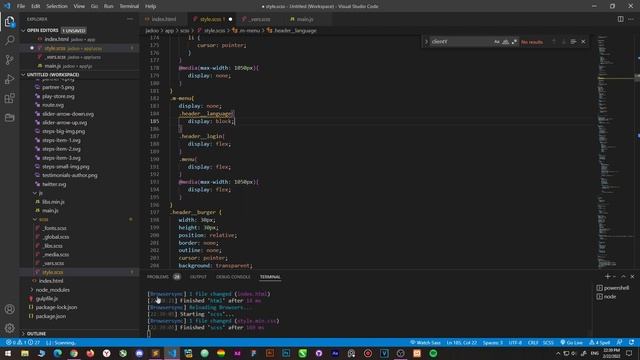Open the editor More Actions ellipsis
This screenshot has width=640, height=360.
pyautogui.click(x=631, y=19)
